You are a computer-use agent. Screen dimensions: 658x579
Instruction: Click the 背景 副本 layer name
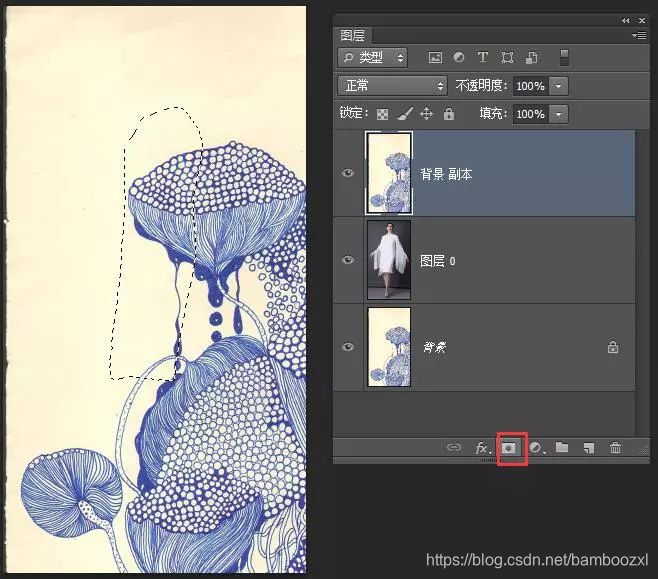446,174
